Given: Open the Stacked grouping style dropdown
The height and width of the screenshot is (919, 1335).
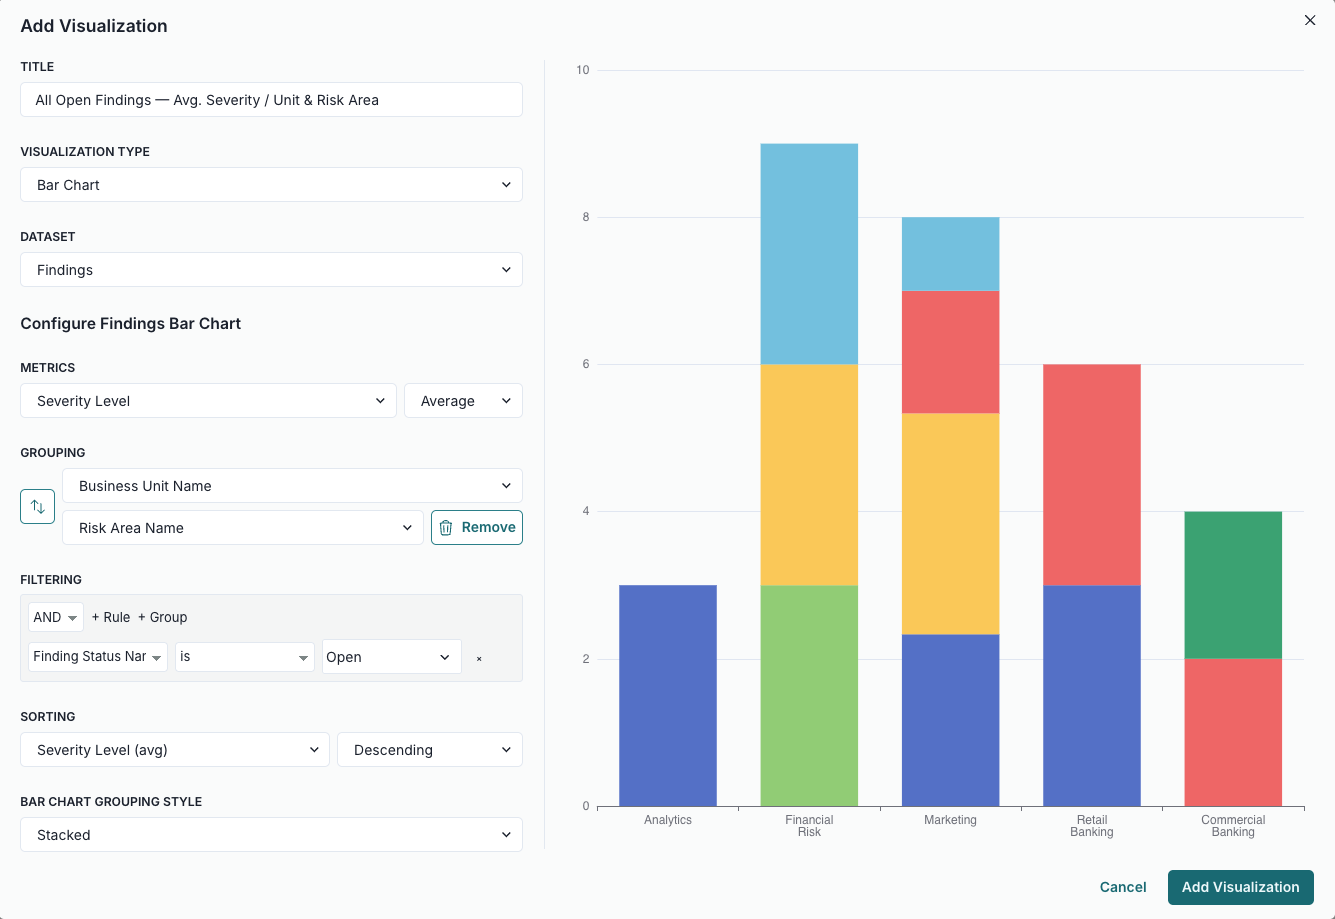Looking at the screenshot, I should tap(271, 835).
